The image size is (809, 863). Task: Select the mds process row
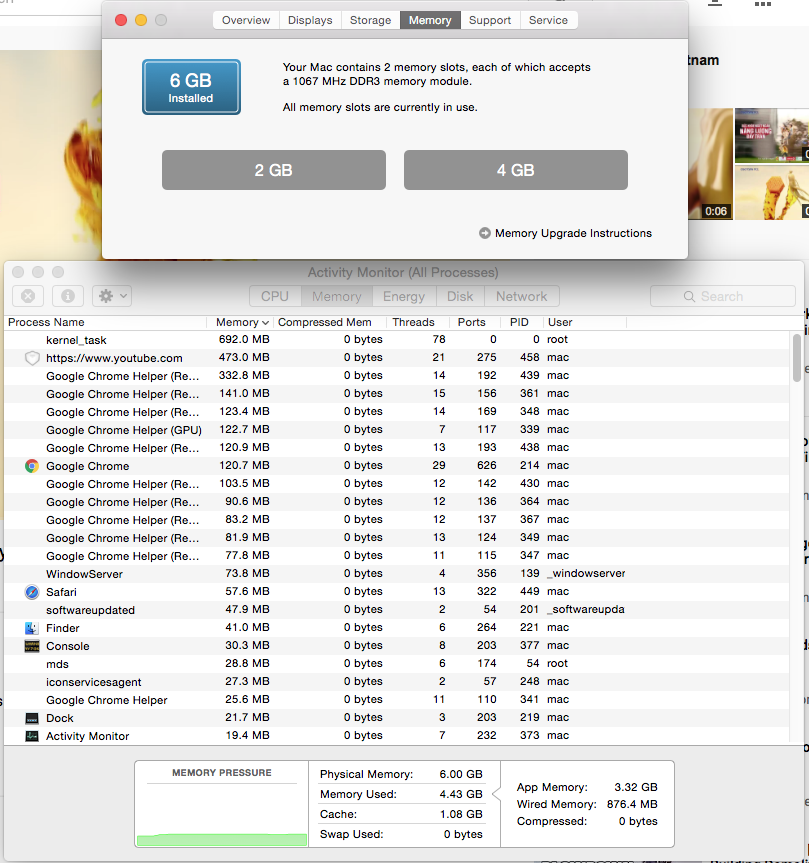coord(396,664)
